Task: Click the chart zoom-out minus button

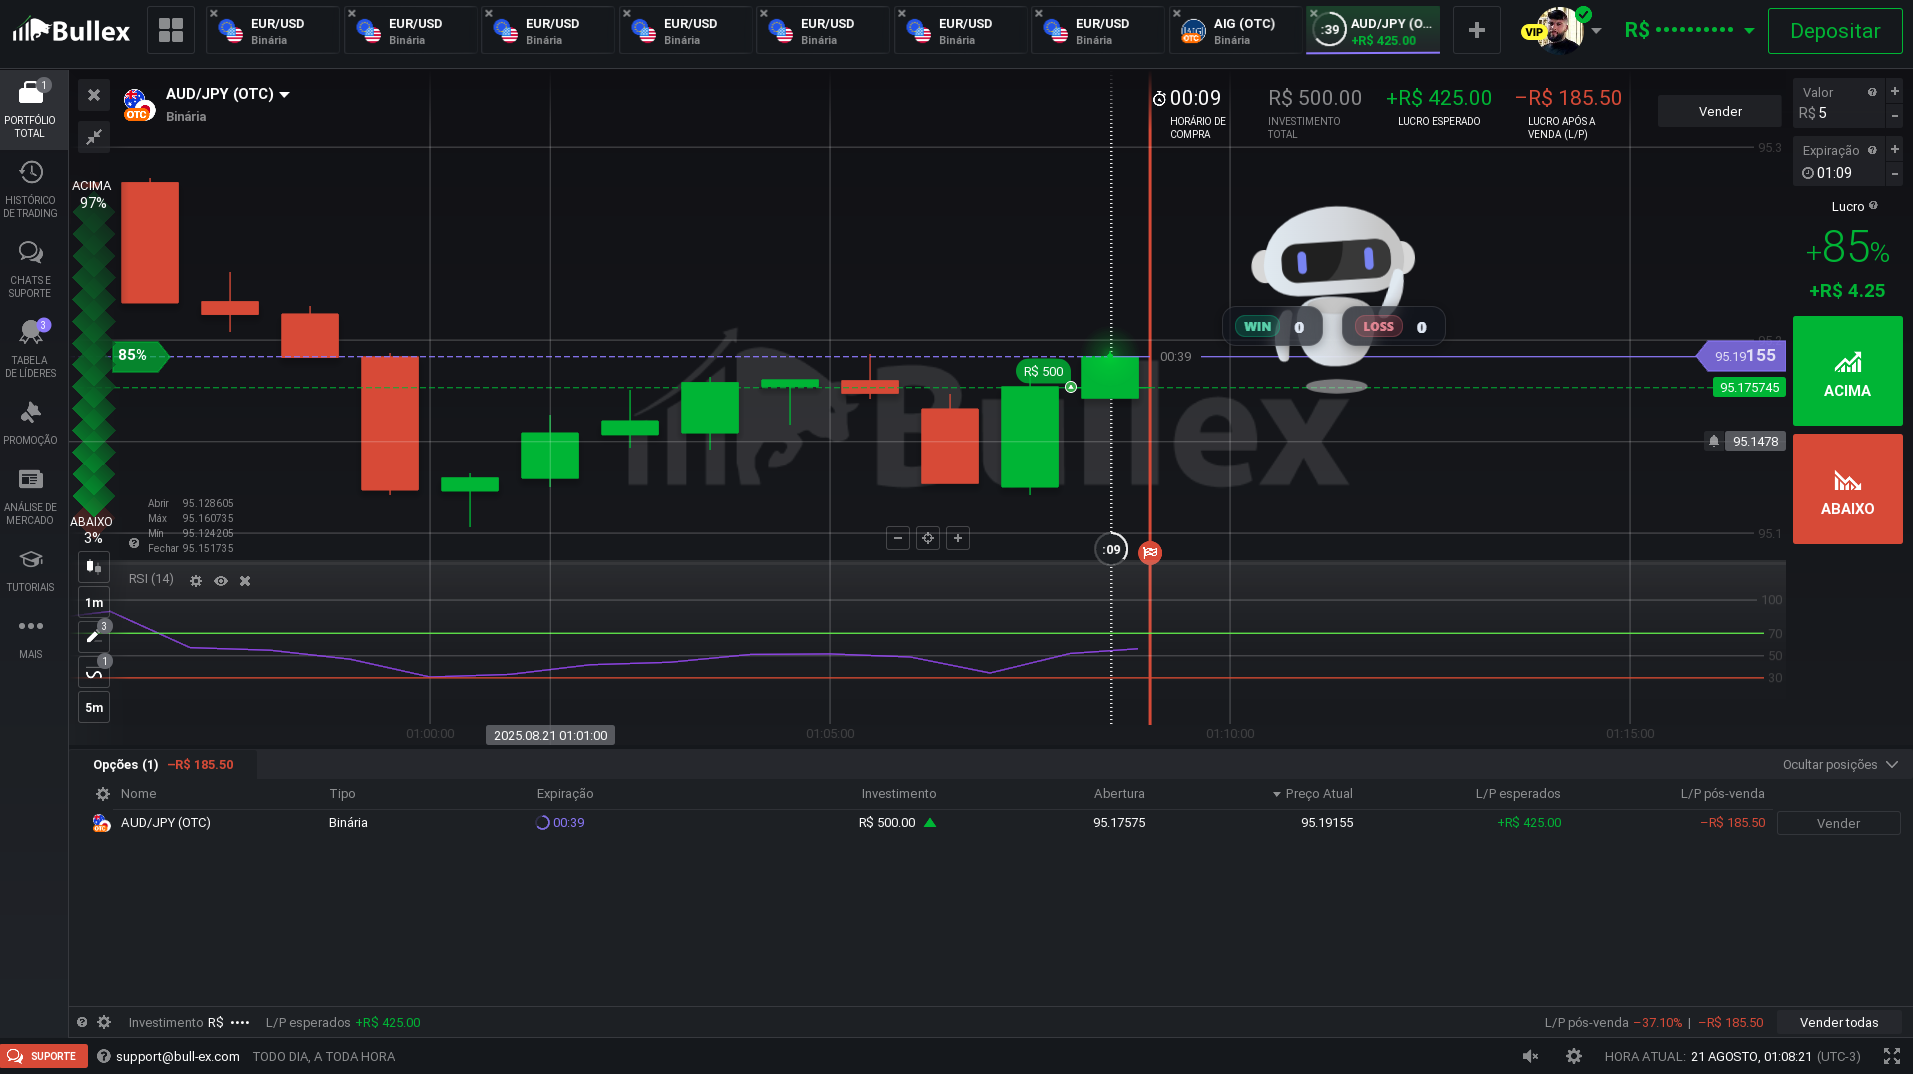Action: tap(897, 539)
